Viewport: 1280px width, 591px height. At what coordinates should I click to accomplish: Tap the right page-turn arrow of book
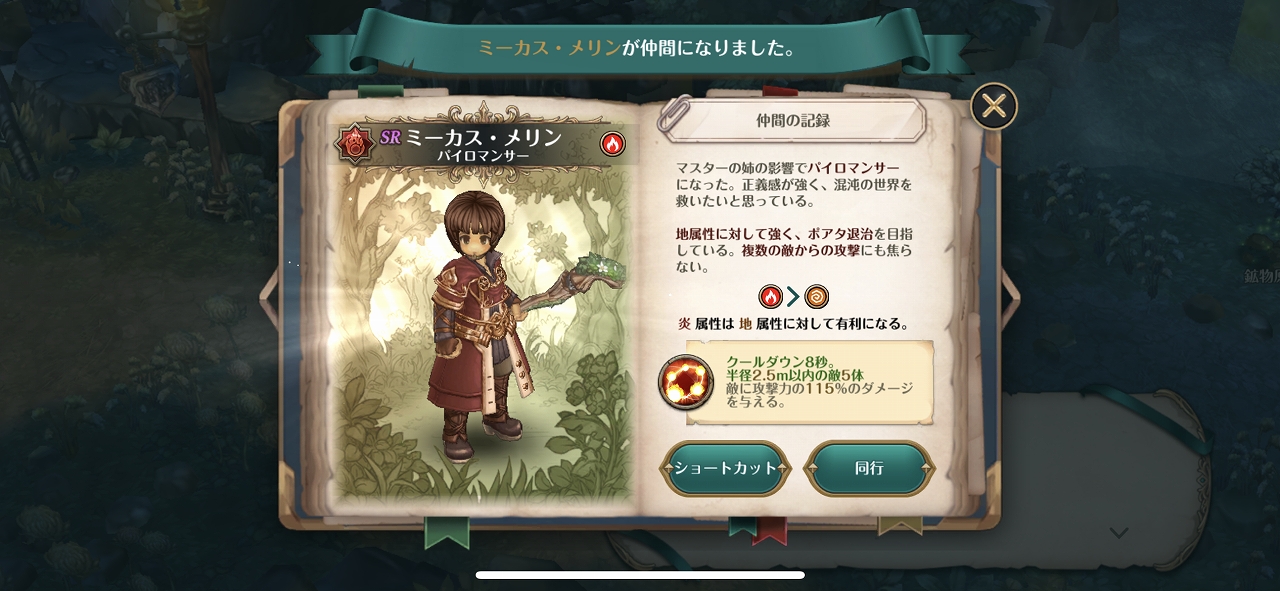click(x=1011, y=297)
